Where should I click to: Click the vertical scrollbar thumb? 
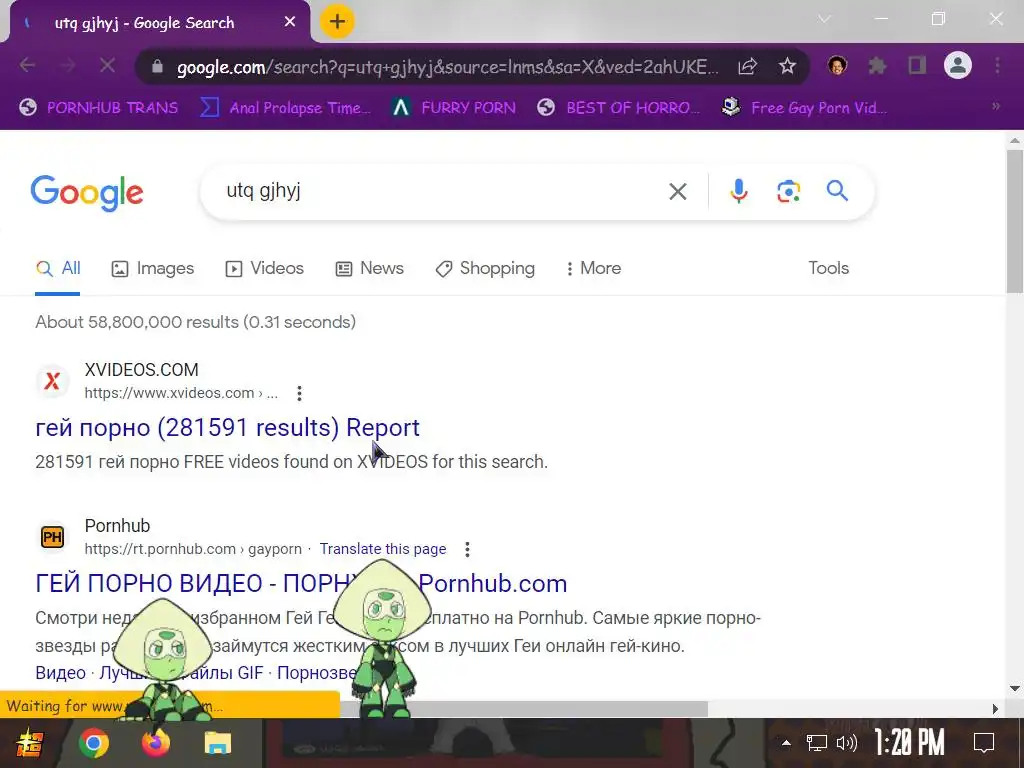(x=1014, y=222)
